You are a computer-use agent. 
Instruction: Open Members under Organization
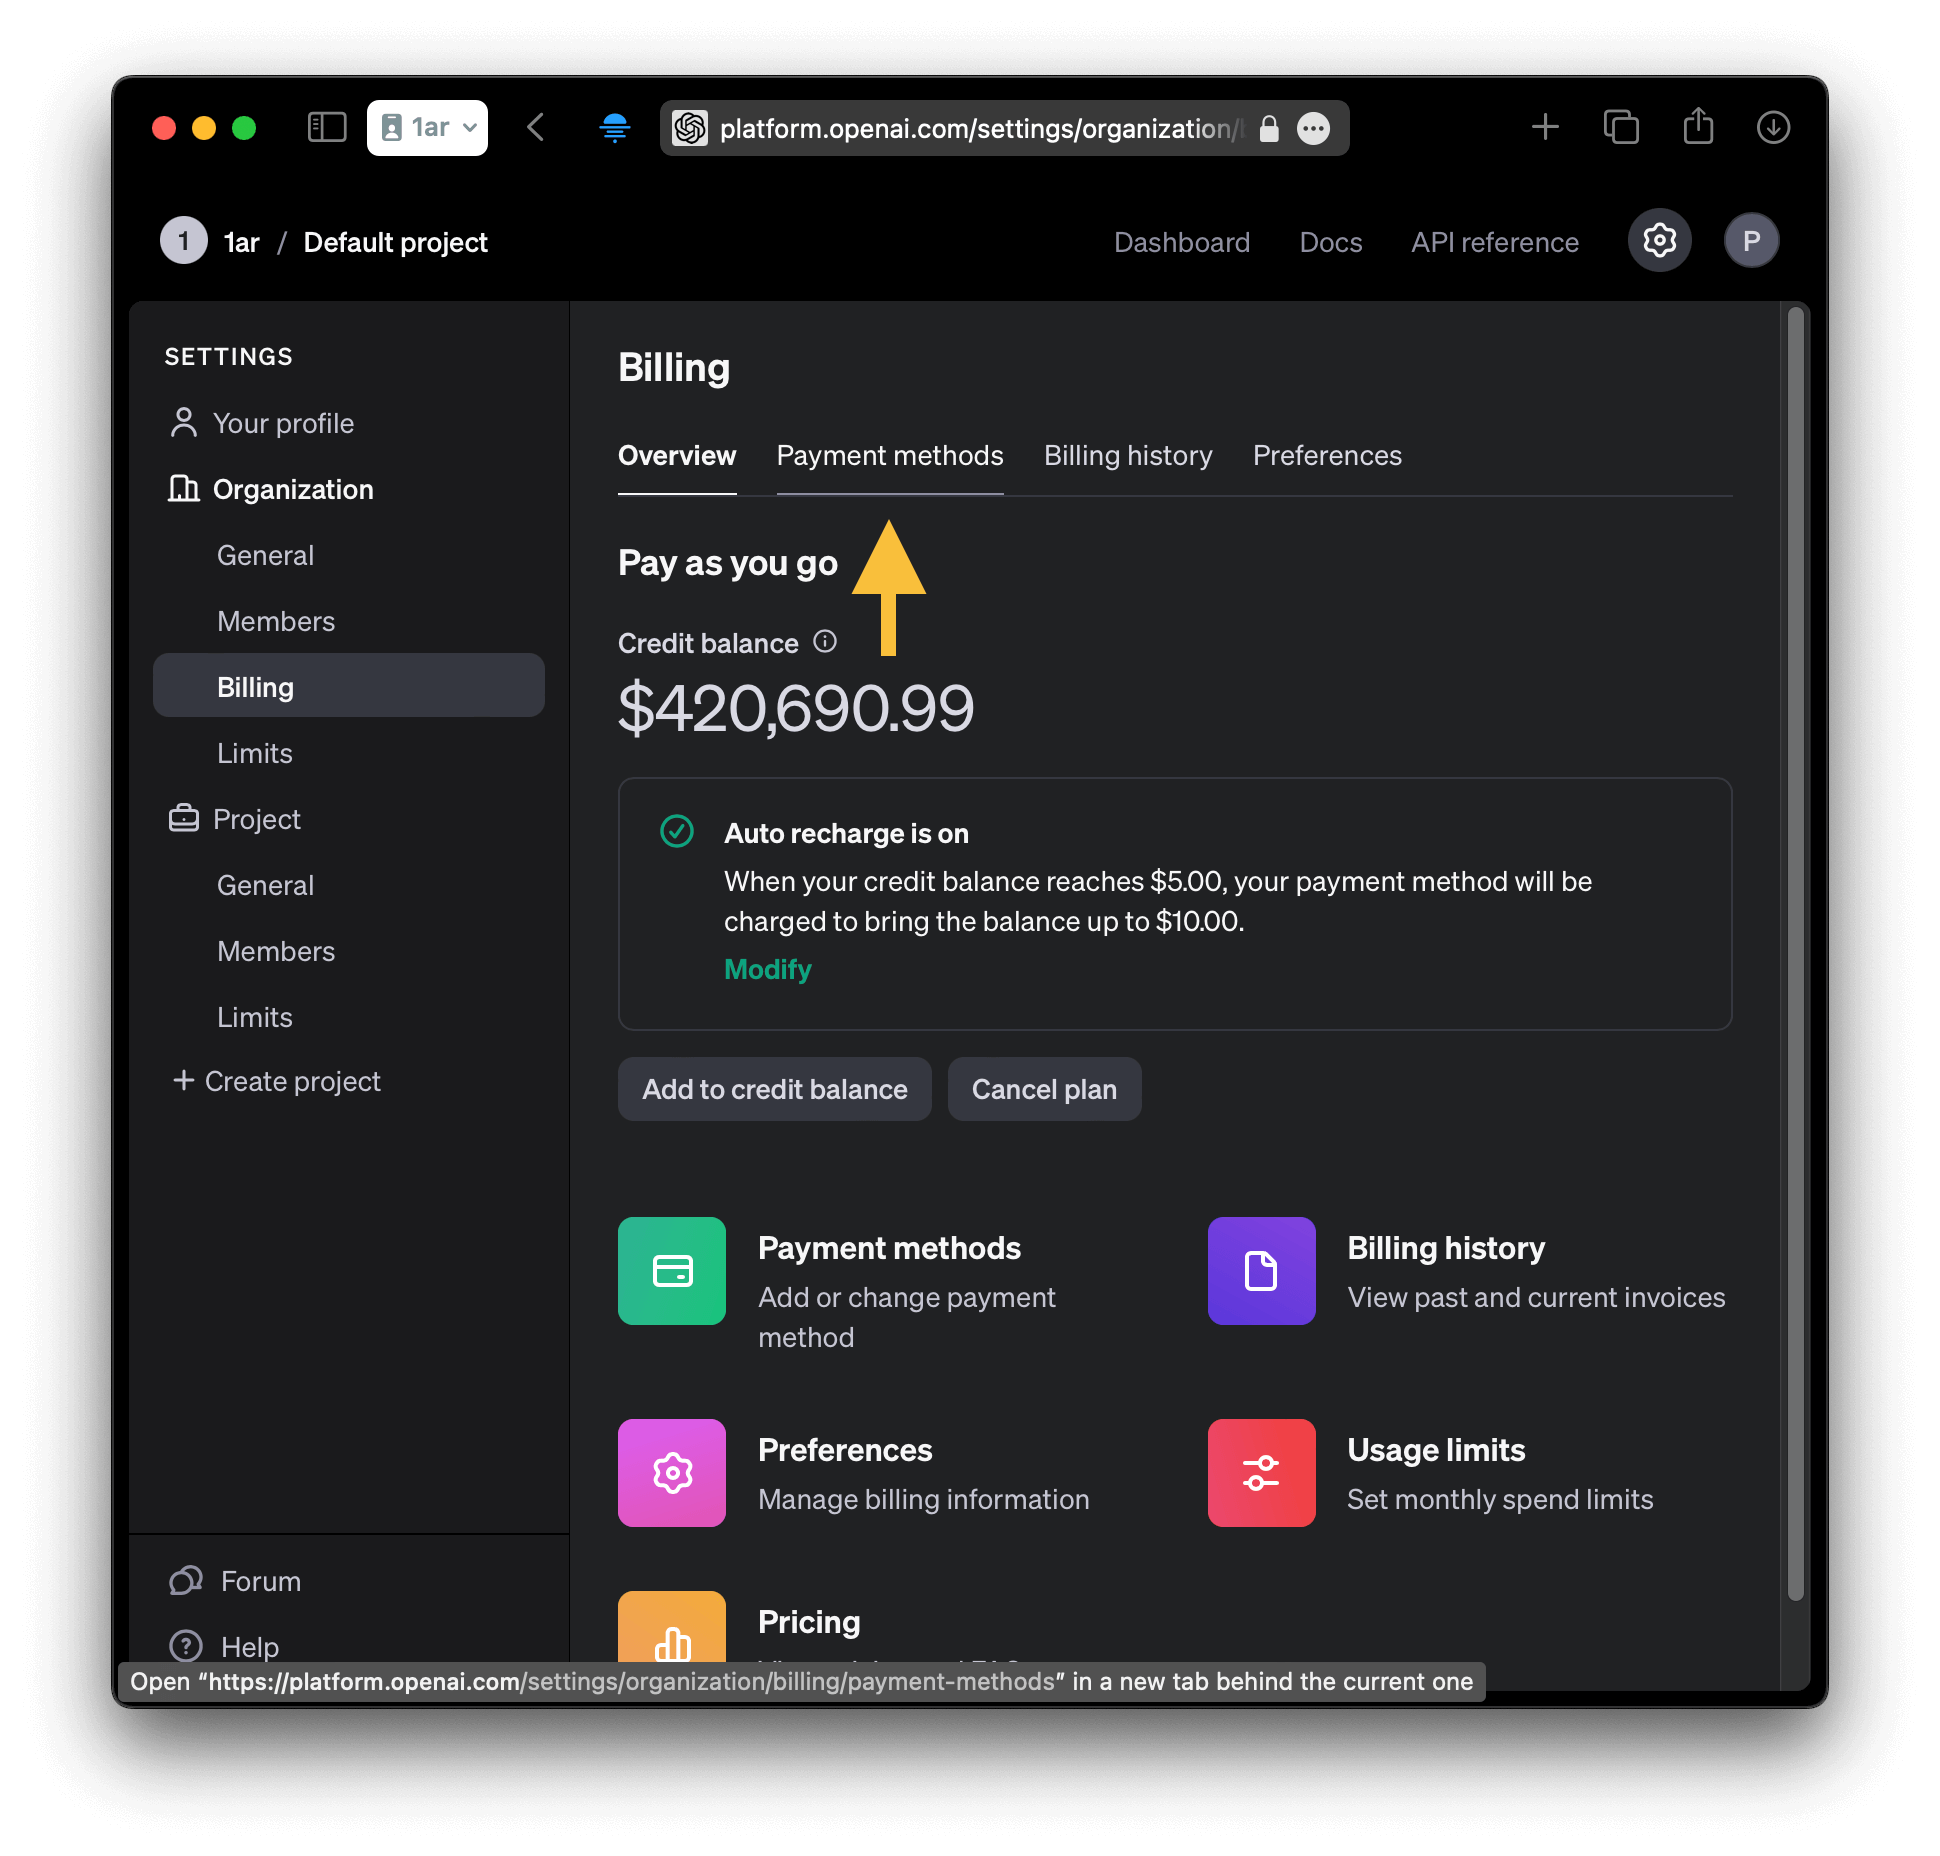(276, 621)
